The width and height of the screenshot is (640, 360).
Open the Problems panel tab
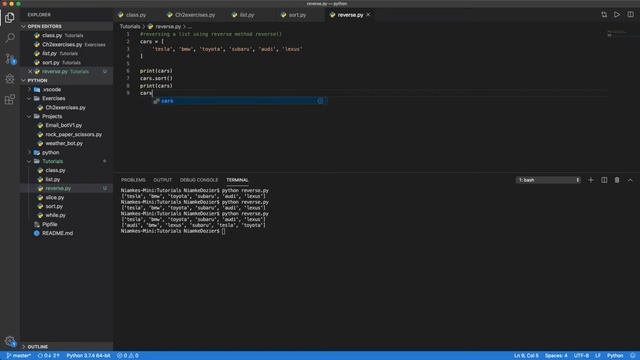pyautogui.click(x=133, y=180)
